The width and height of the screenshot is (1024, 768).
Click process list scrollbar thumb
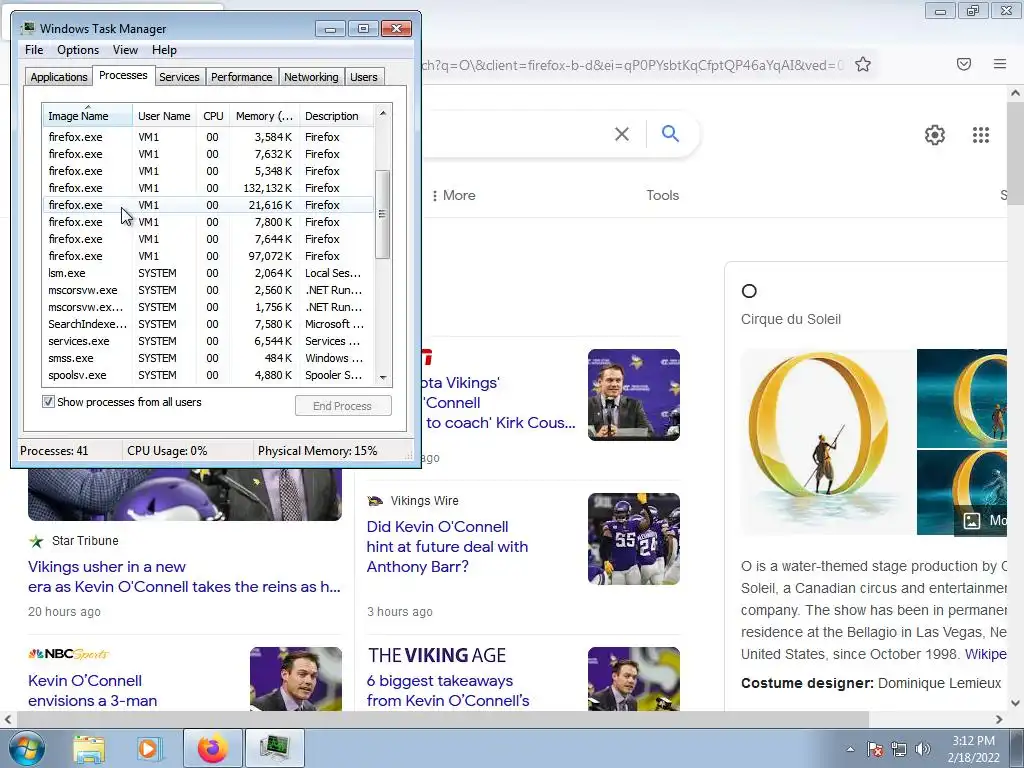point(383,214)
